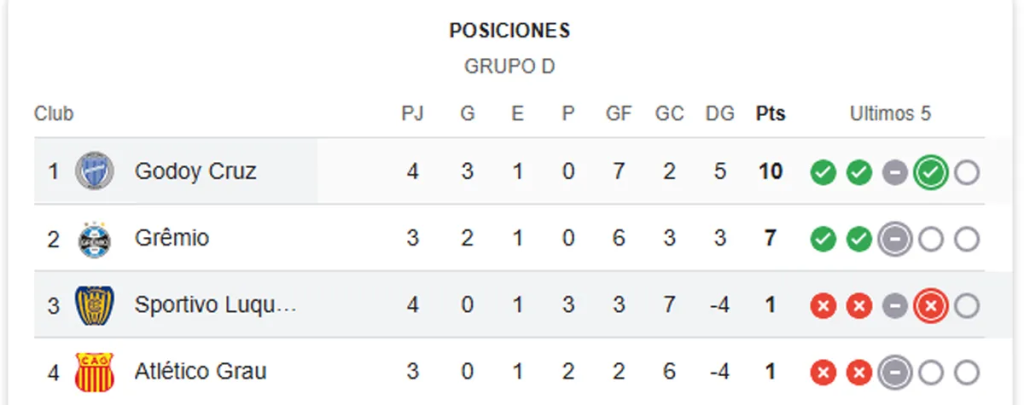The image size is (1024, 405).
Task: Click the Sportivo Luqueño club crest
Action: coord(95,305)
